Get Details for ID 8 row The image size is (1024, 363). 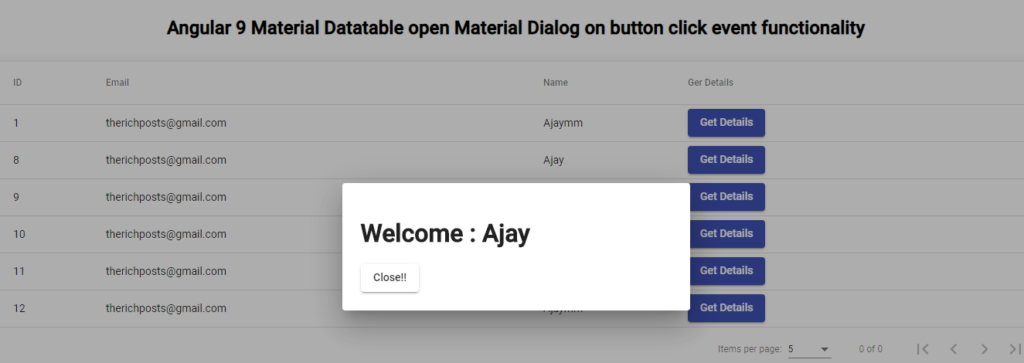(x=726, y=160)
